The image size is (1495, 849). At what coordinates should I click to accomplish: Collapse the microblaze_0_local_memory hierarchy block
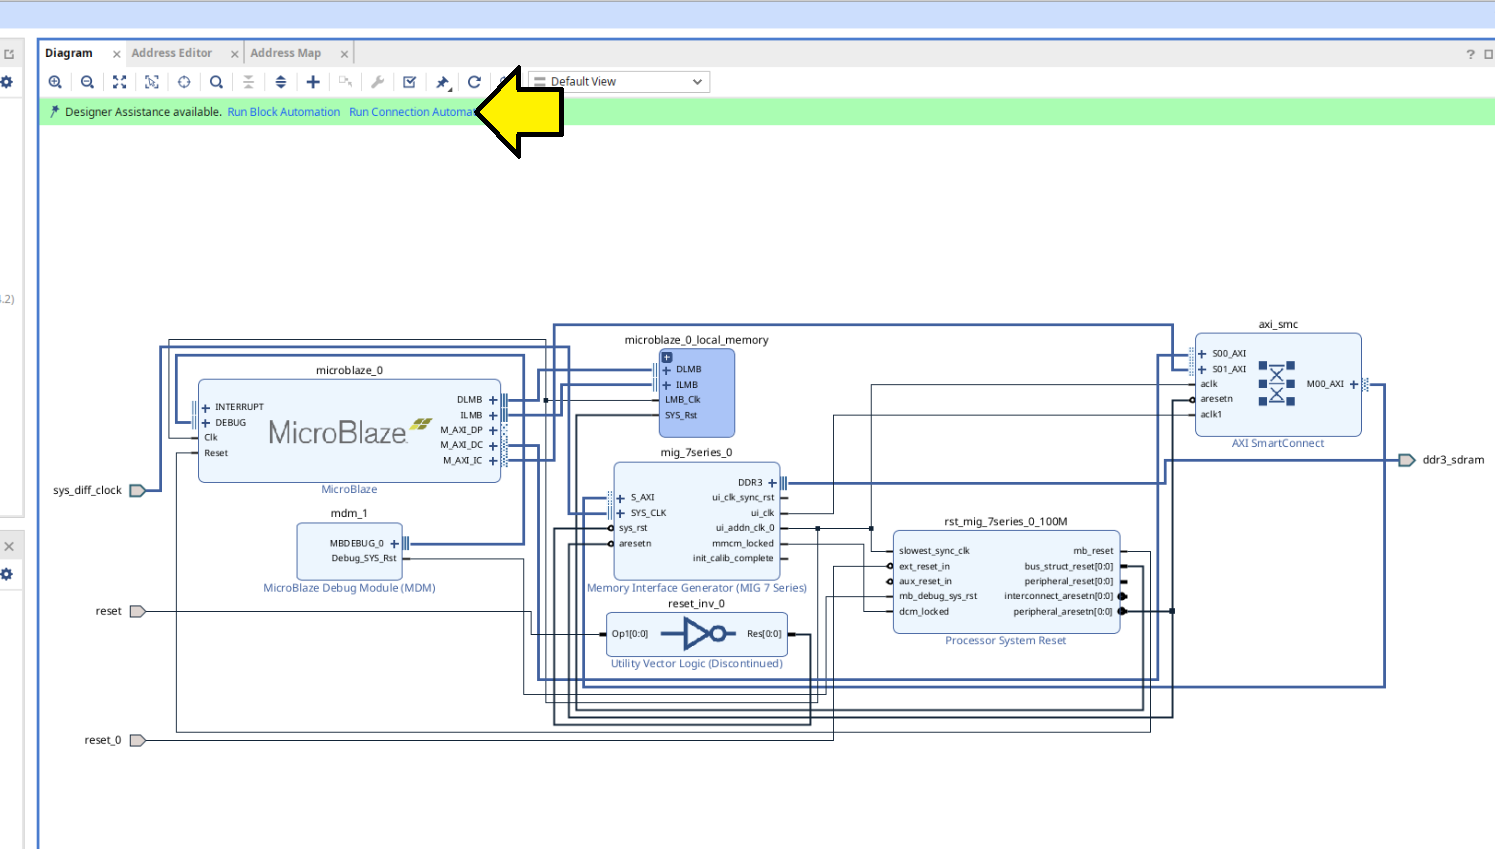pos(667,357)
